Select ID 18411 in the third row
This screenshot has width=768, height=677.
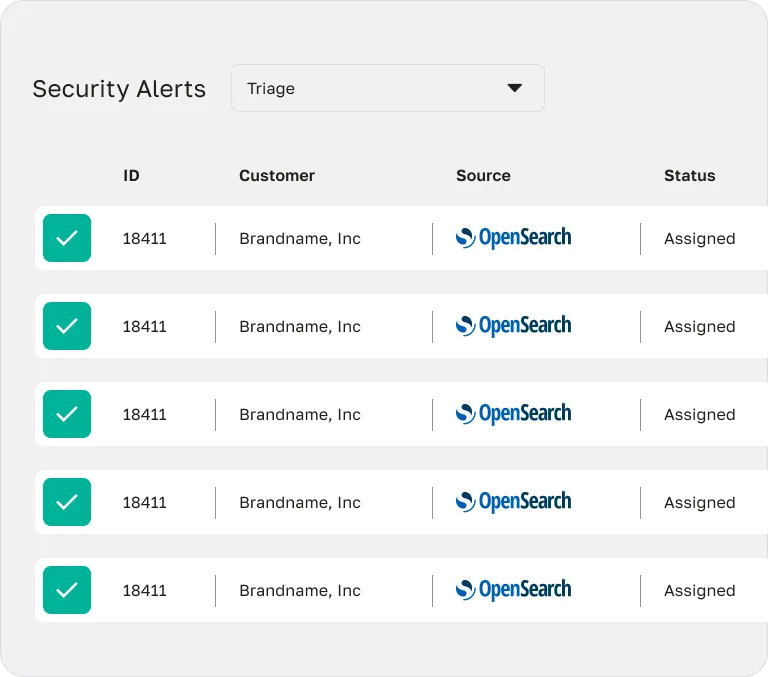(x=144, y=414)
